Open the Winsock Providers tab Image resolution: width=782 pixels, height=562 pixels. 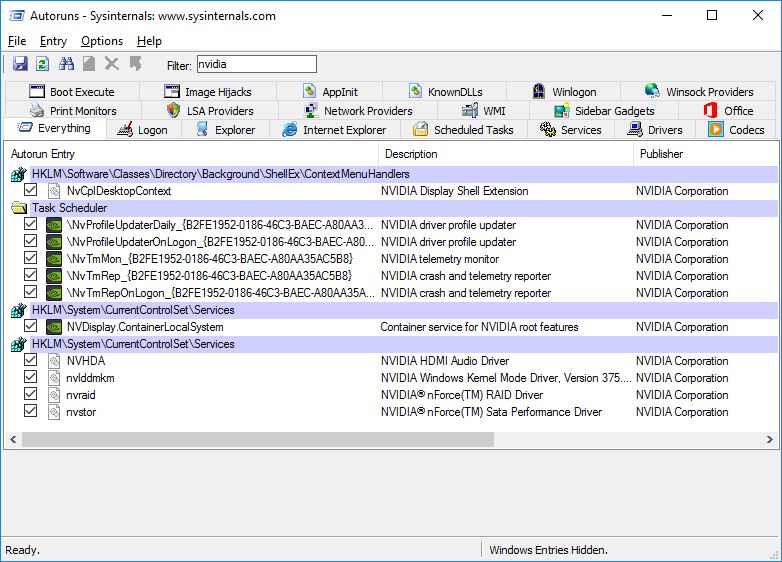tap(699, 92)
